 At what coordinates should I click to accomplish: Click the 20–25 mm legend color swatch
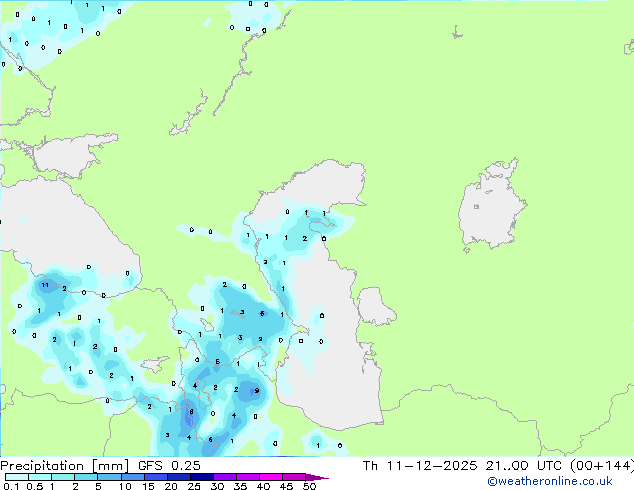tap(178, 477)
